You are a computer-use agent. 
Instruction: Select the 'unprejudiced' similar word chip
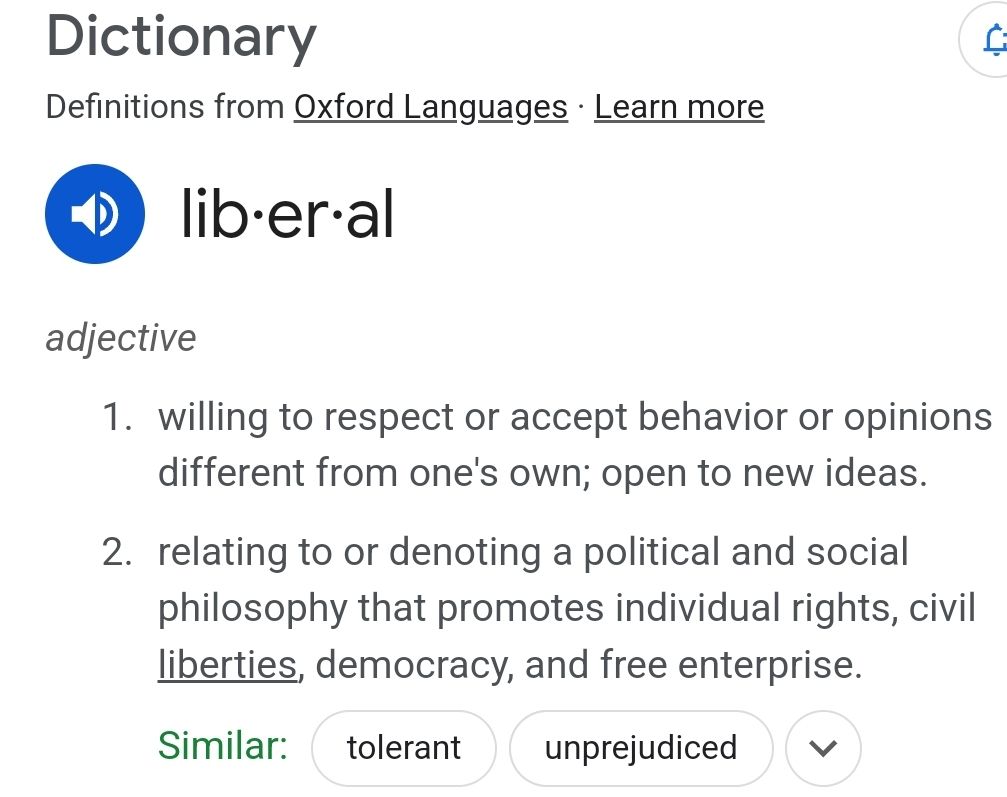[x=641, y=748]
